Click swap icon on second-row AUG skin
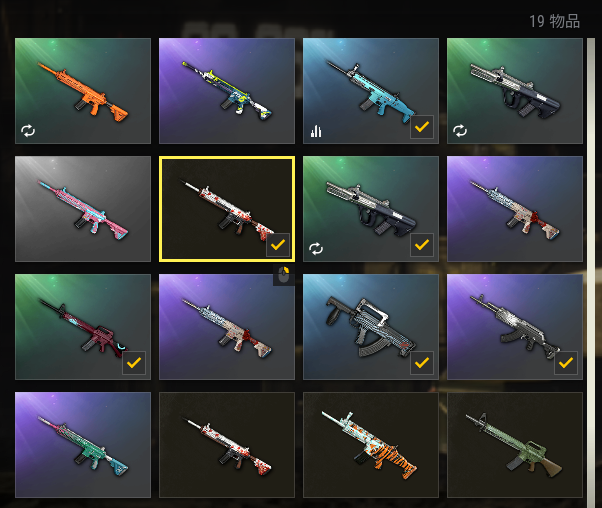The width and height of the screenshot is (602, 508). 316,249
